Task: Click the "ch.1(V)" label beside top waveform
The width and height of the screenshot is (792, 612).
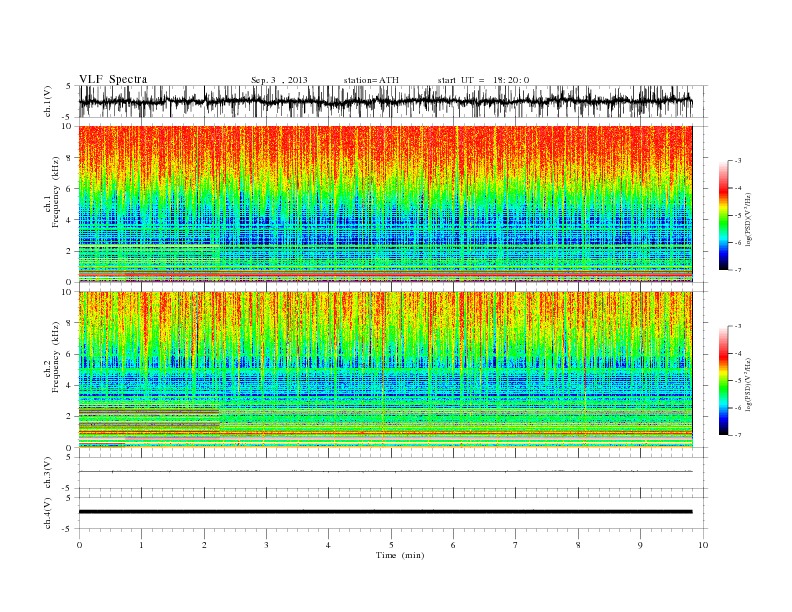Action: pos(47,101)
